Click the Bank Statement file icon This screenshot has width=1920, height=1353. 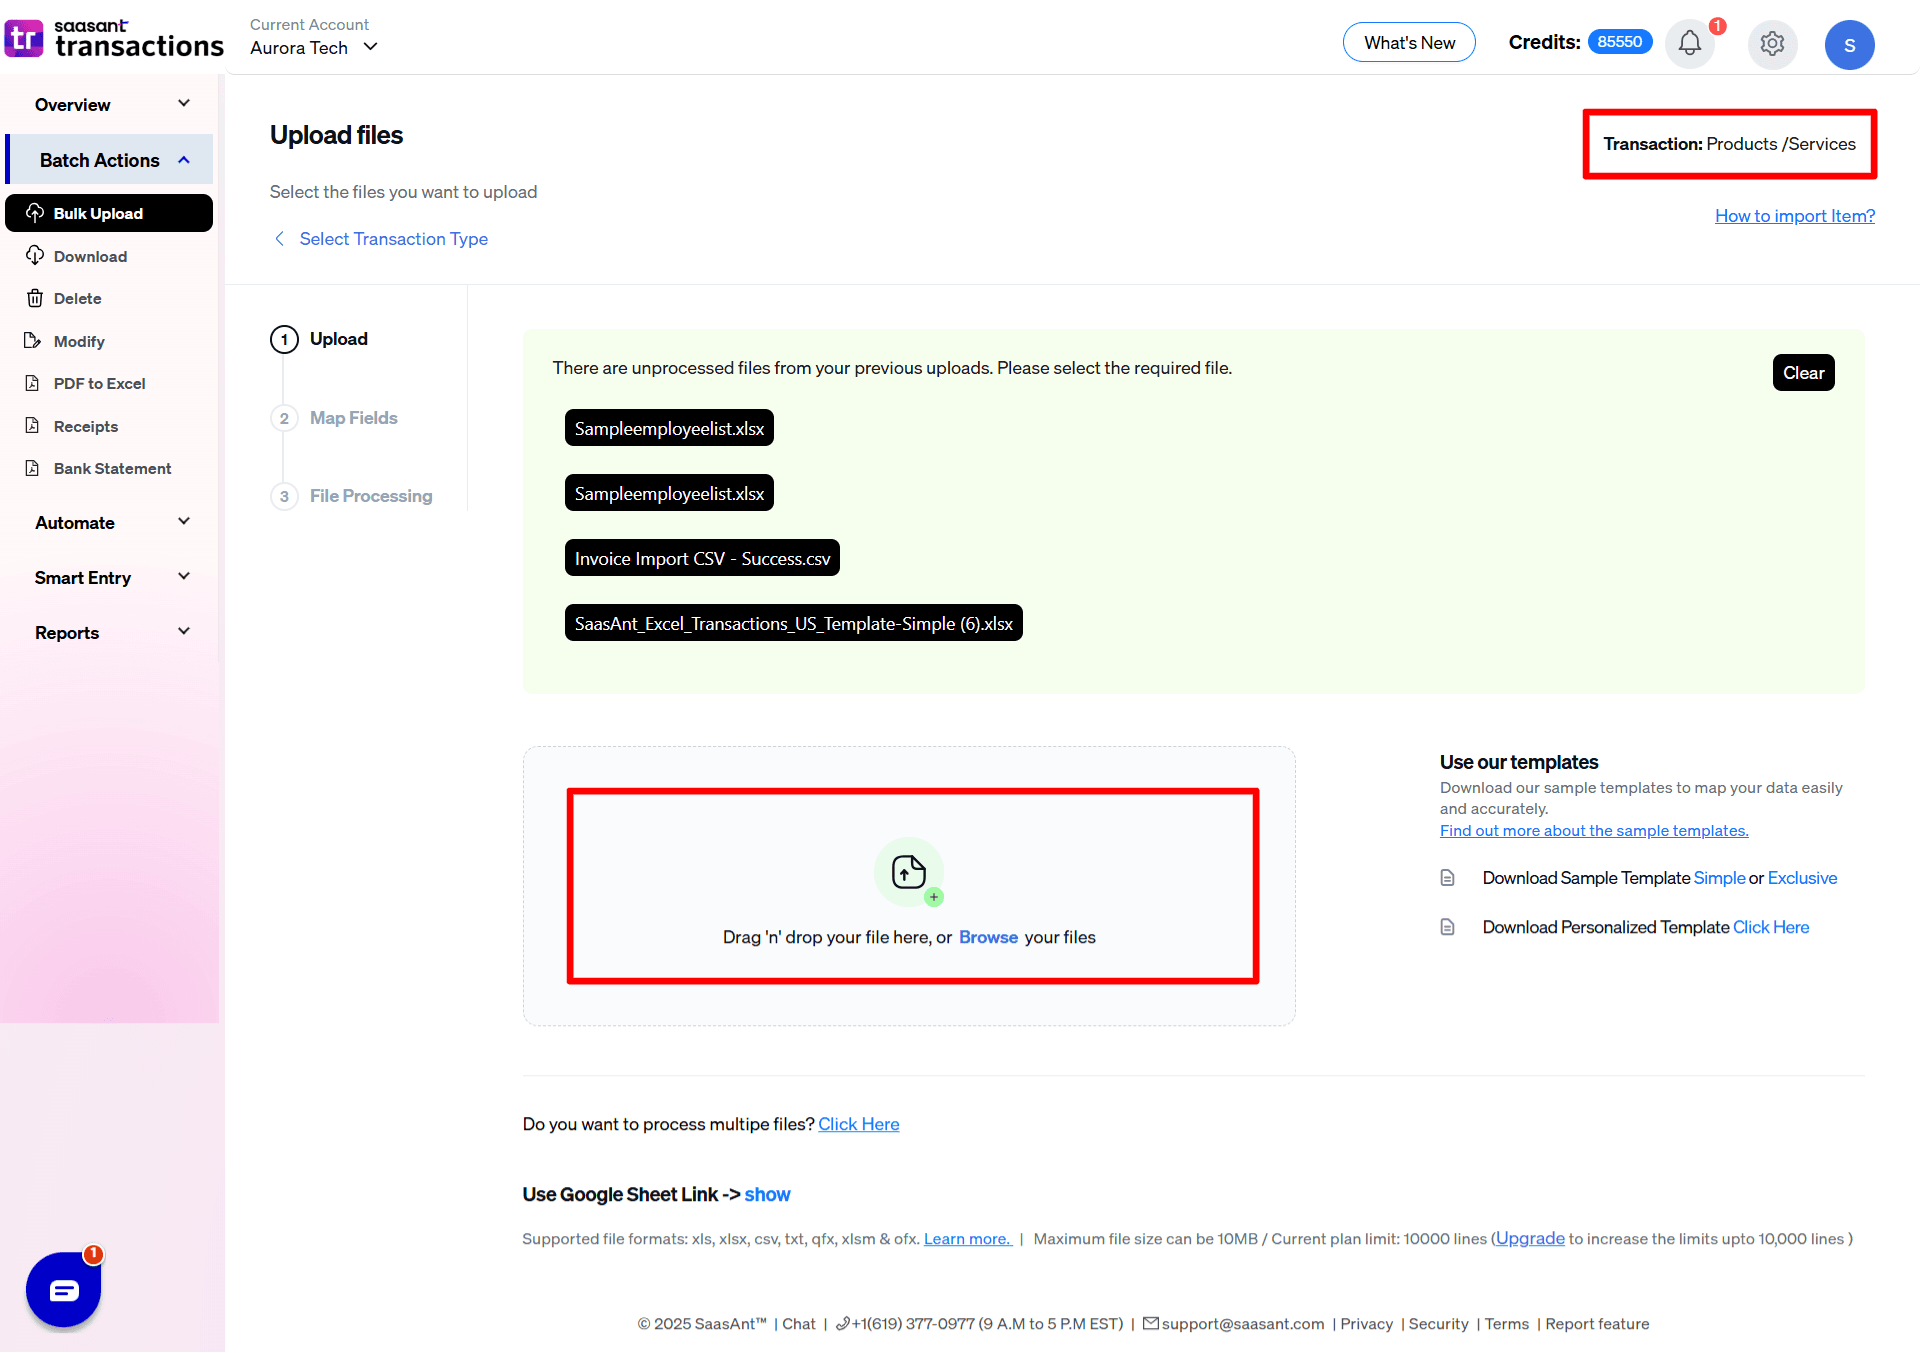pos(33,468)
